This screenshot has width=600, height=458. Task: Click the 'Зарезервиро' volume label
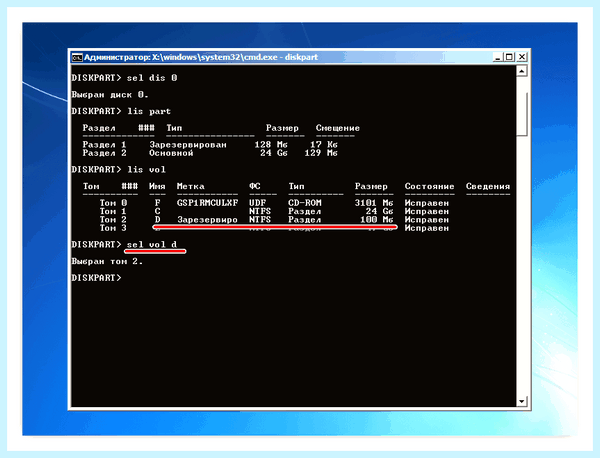click(207, 220)
